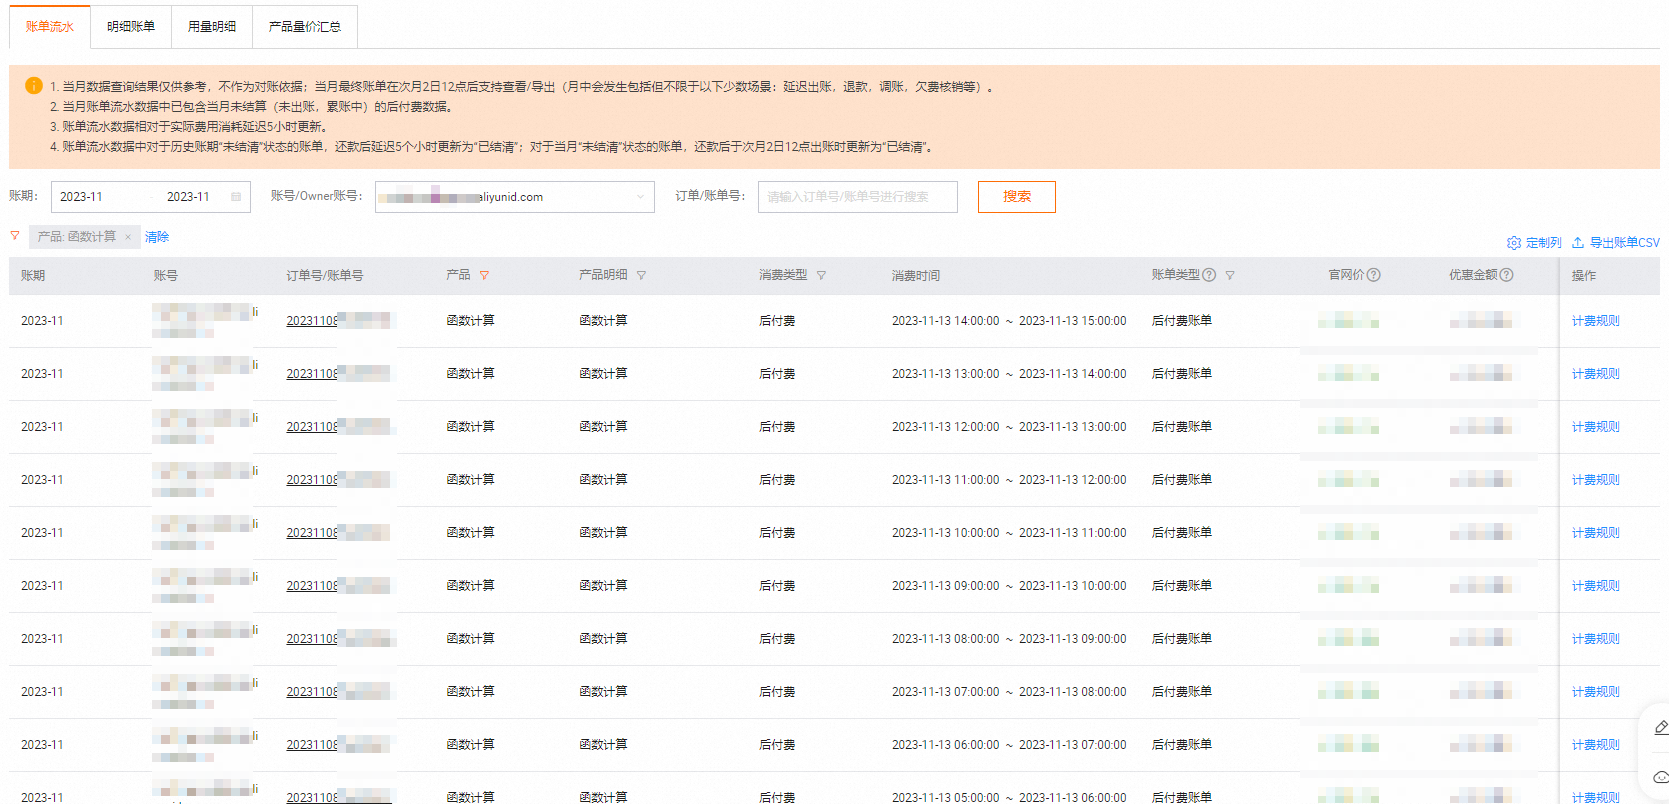Open order number link in the 14:00:00 ~ 15:00:00 row
Image resolution: width=1669 pixels, height=804 pixels.
point(338,321)
